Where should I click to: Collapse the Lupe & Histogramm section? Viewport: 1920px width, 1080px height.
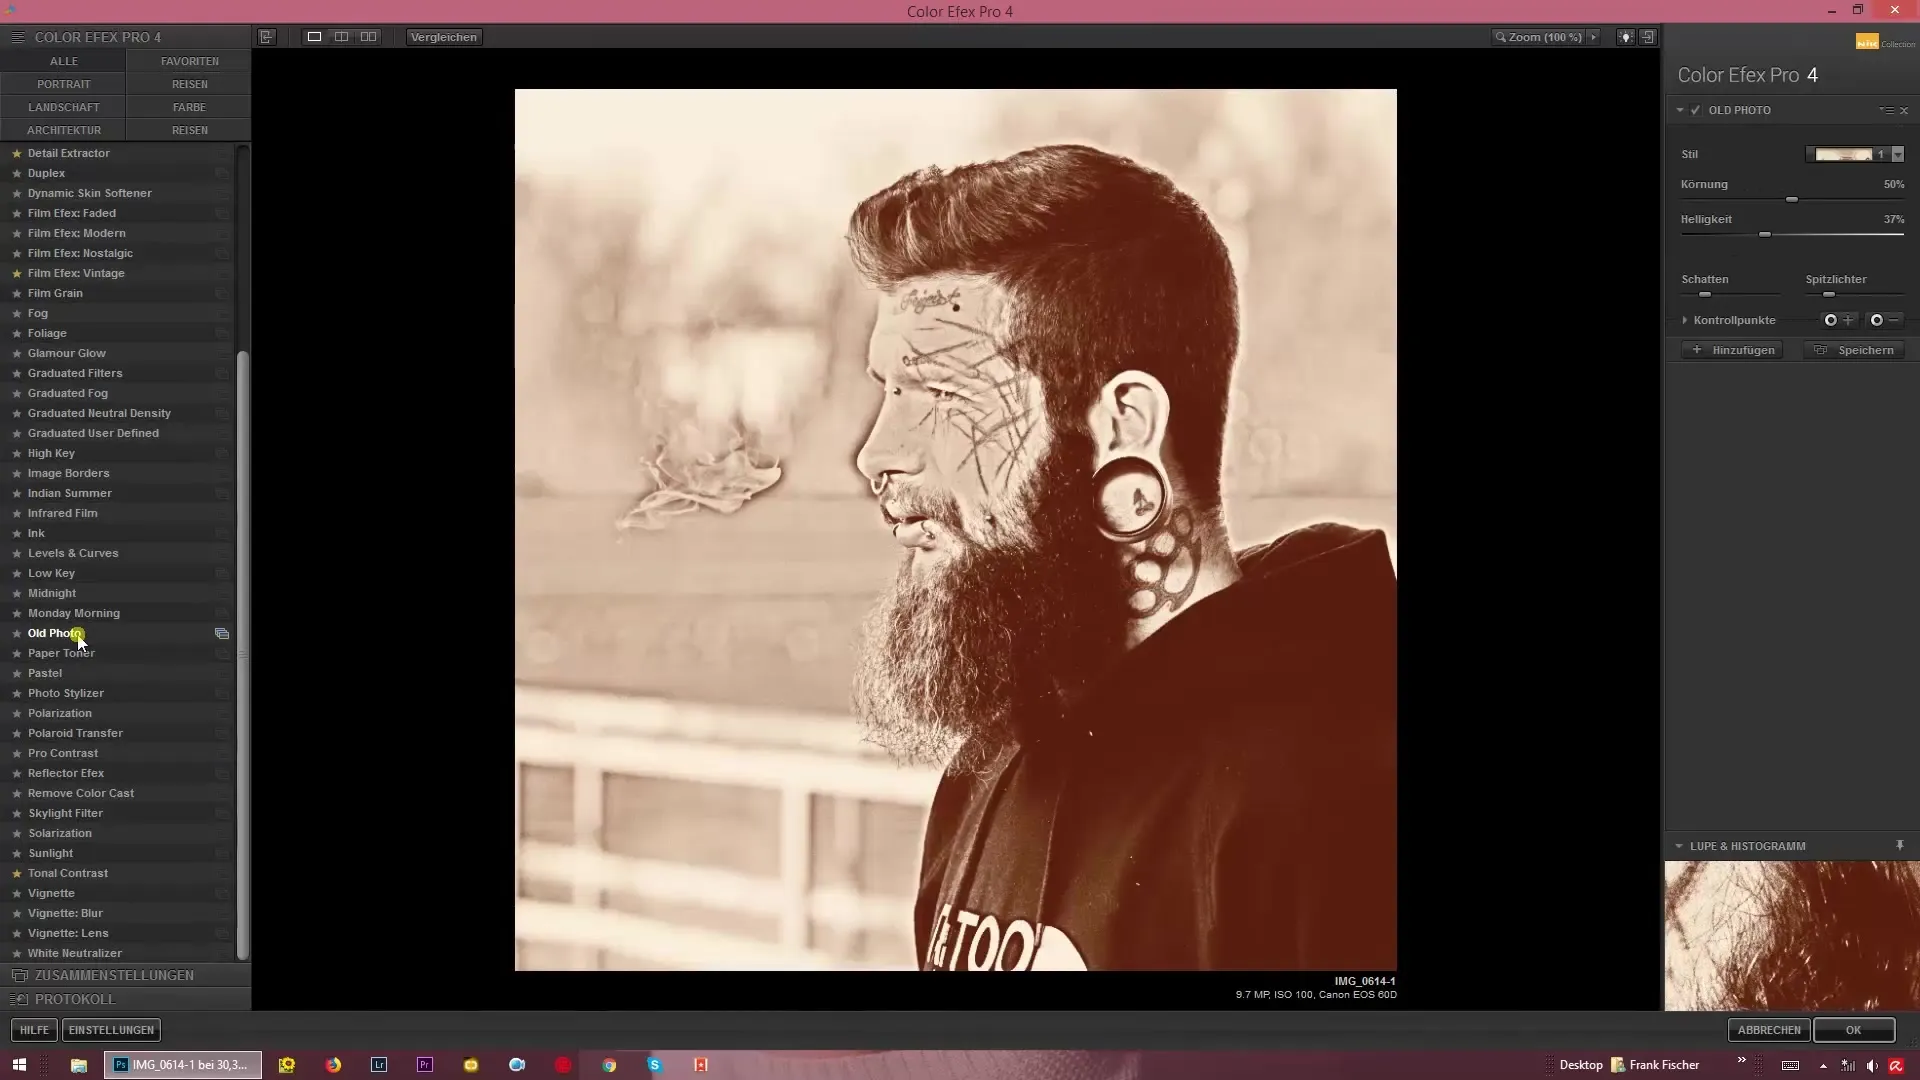coord(1679,846)
